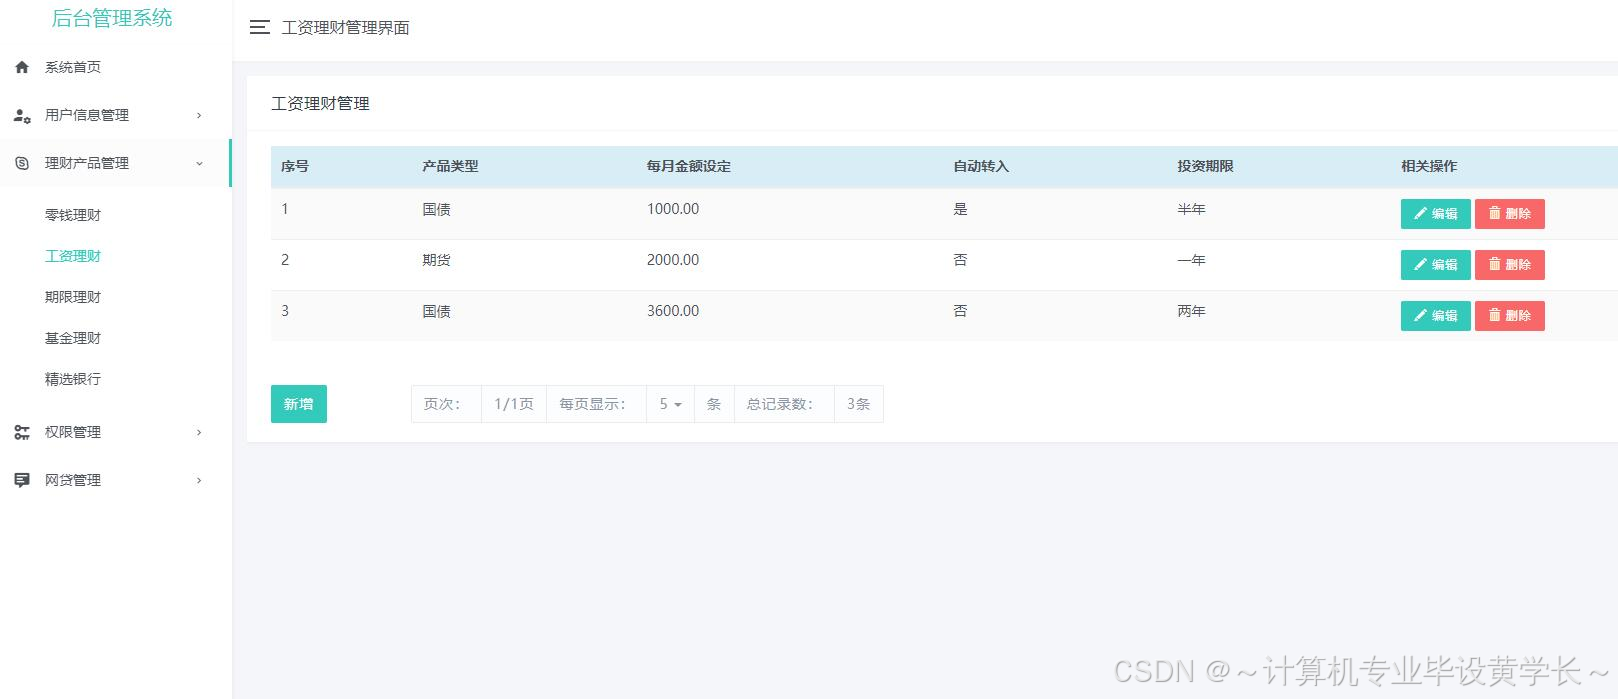
Task: Click the 后台管理系统 title
Action: coord(112,18)
